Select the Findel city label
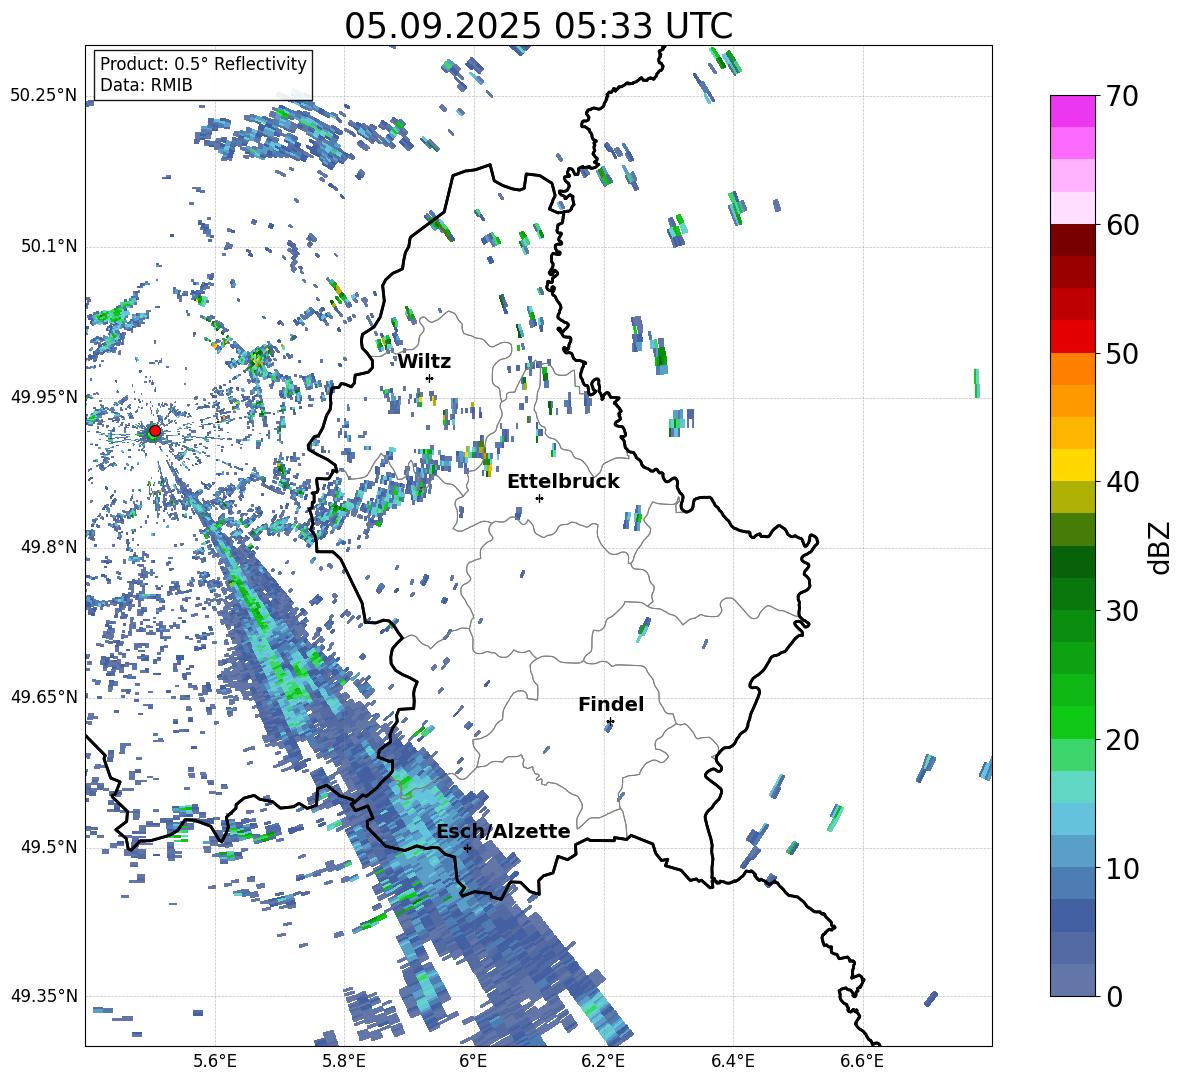Viewport: 1184px width, 1081px height. pyautogui.click(x=611, y=704)
